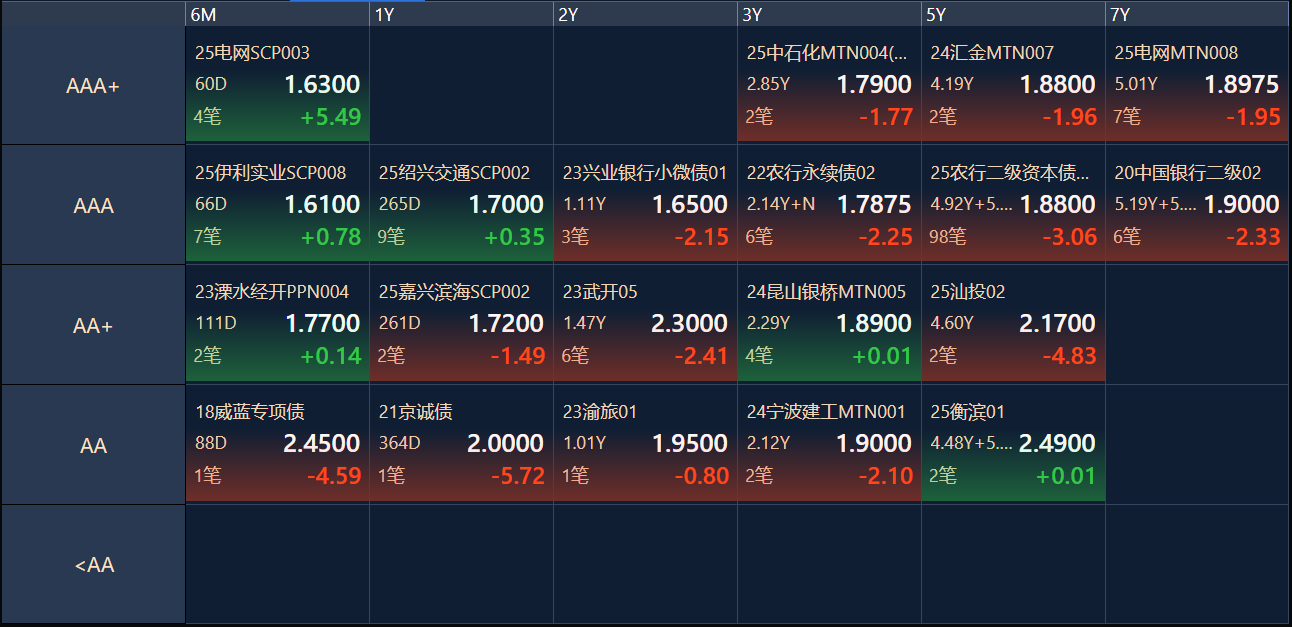Select the 3Y column header

click(829, 14)
